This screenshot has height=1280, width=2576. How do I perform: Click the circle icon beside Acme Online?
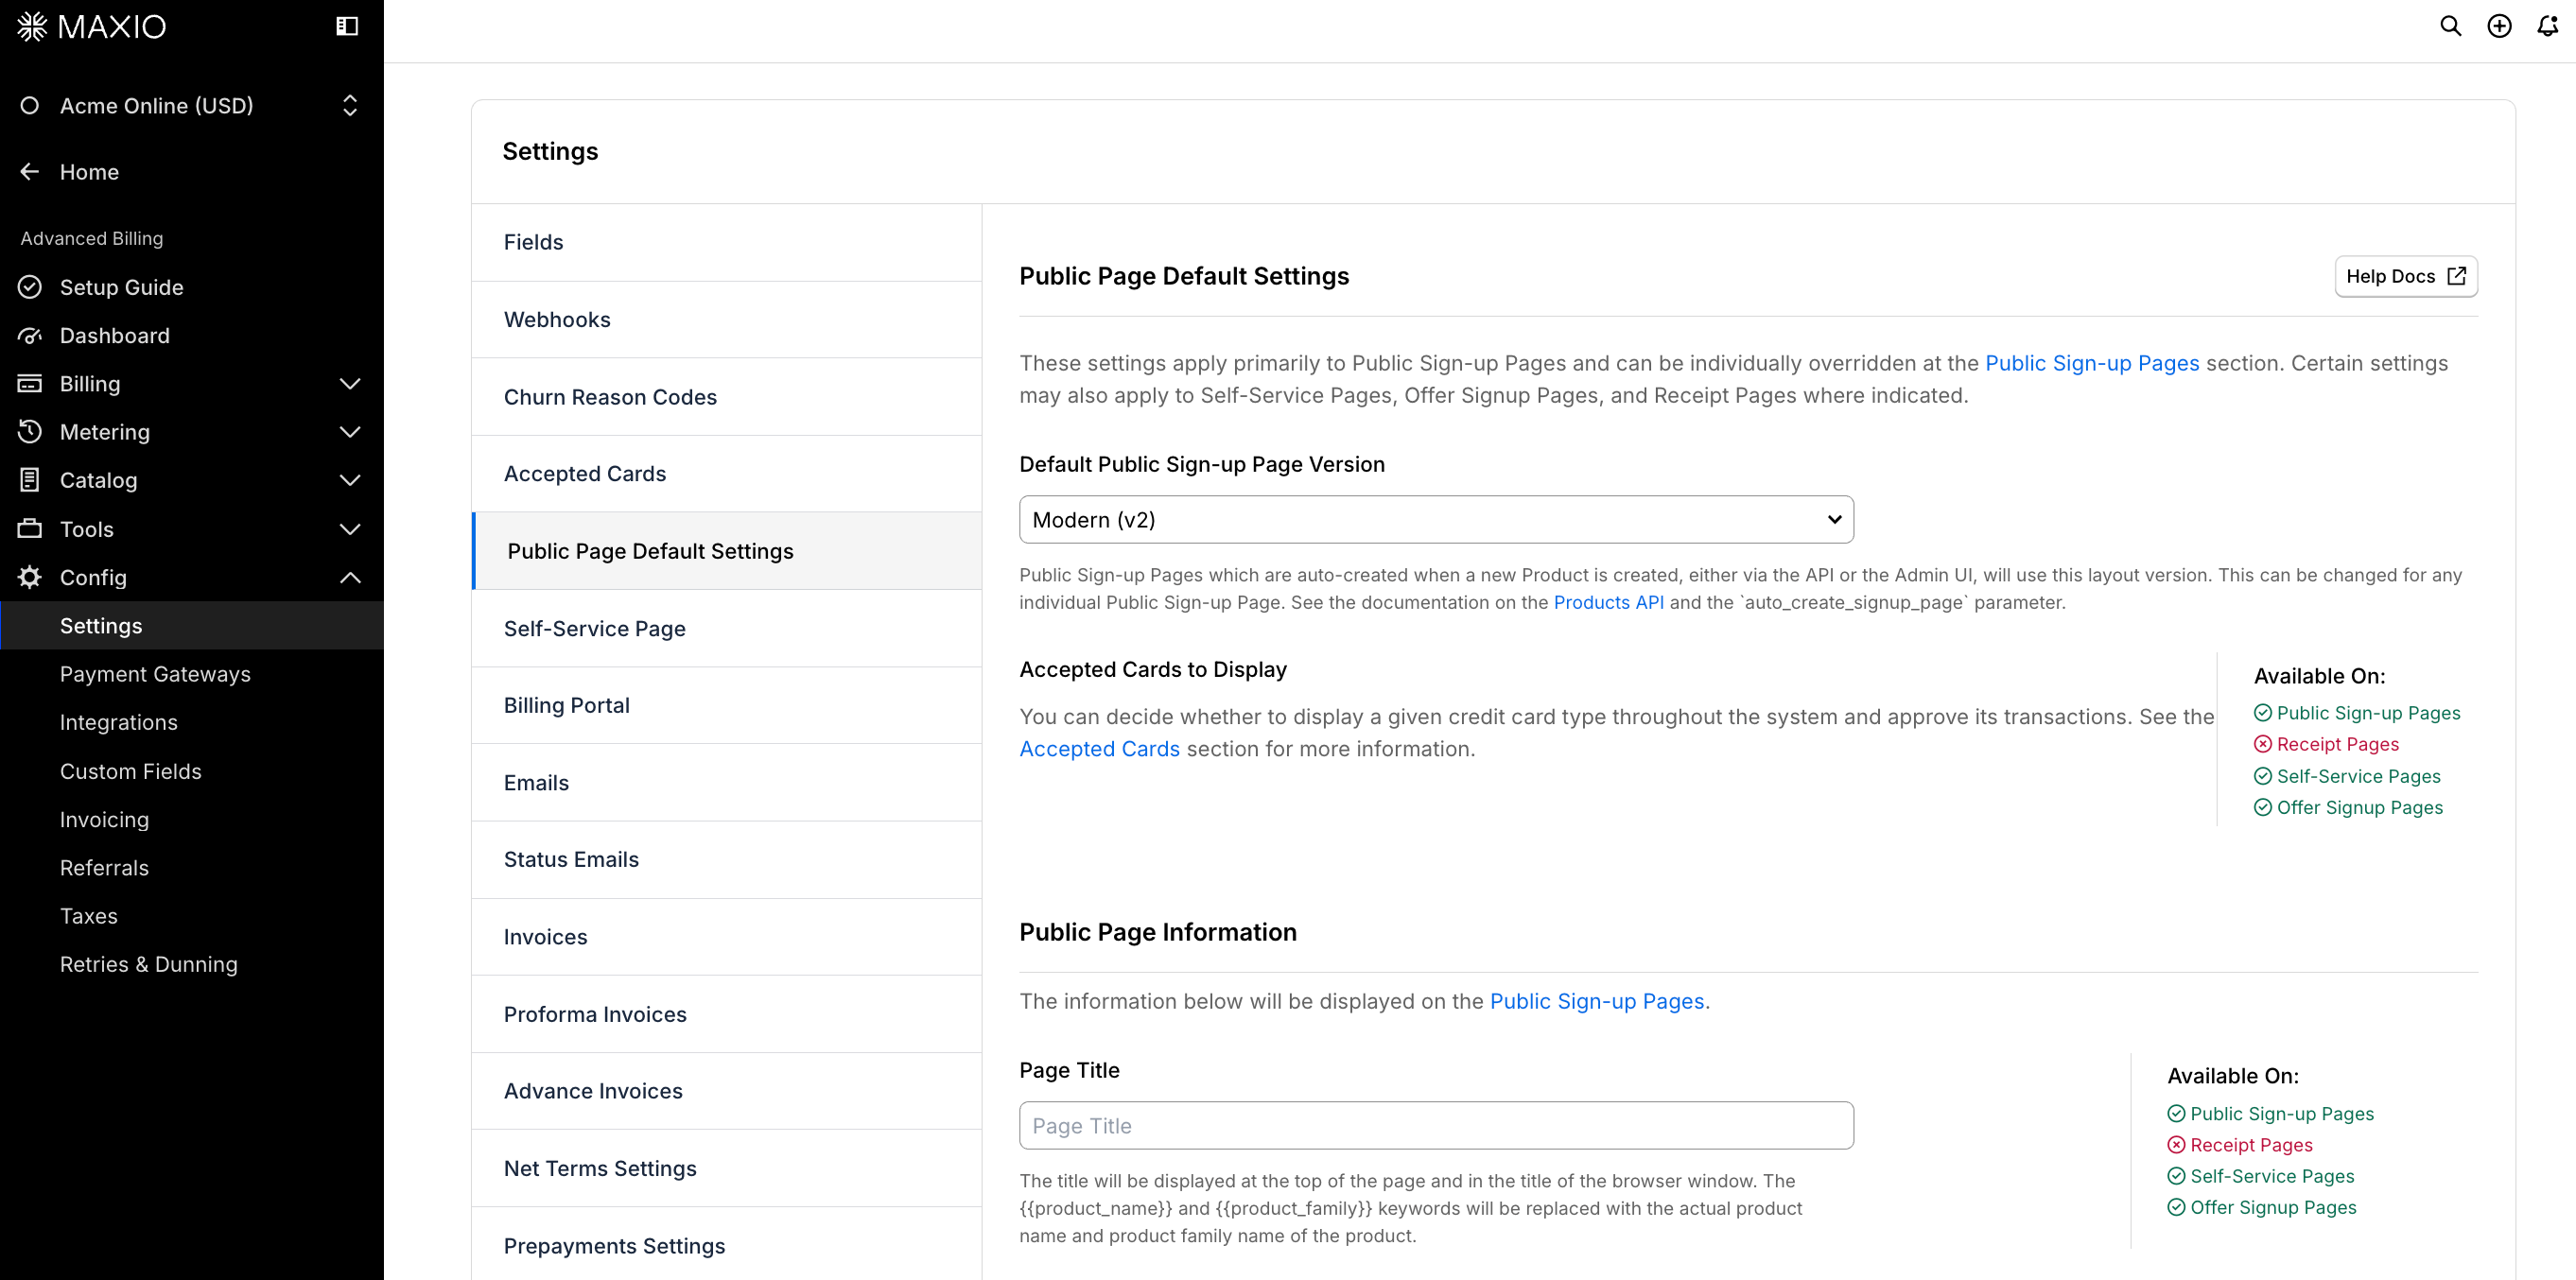pos(30,105)
